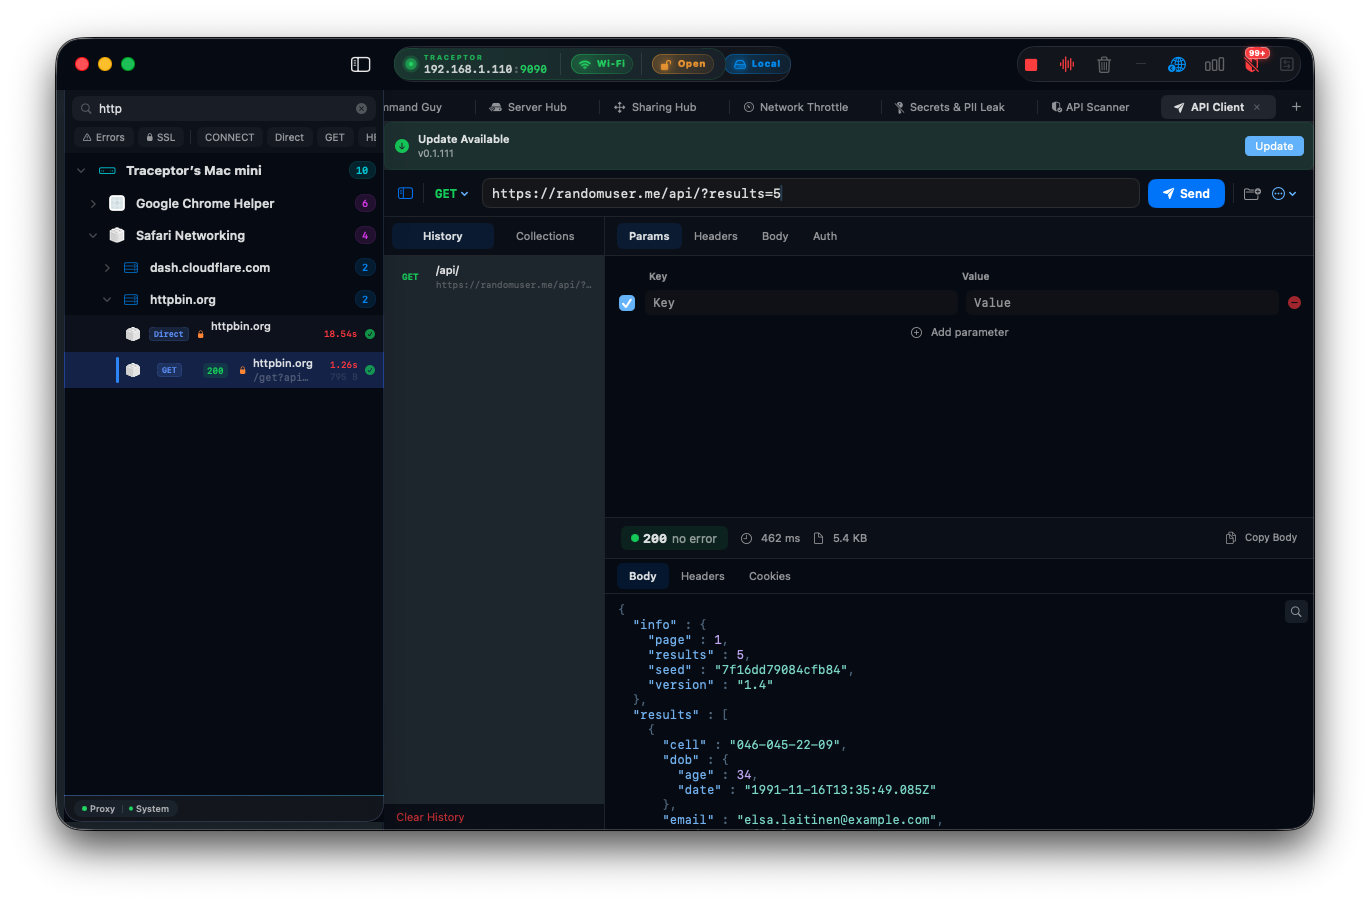Viewport: 1370px width, 904px height.
Task: Switch to the Collections tab
Action: (545, 236)
